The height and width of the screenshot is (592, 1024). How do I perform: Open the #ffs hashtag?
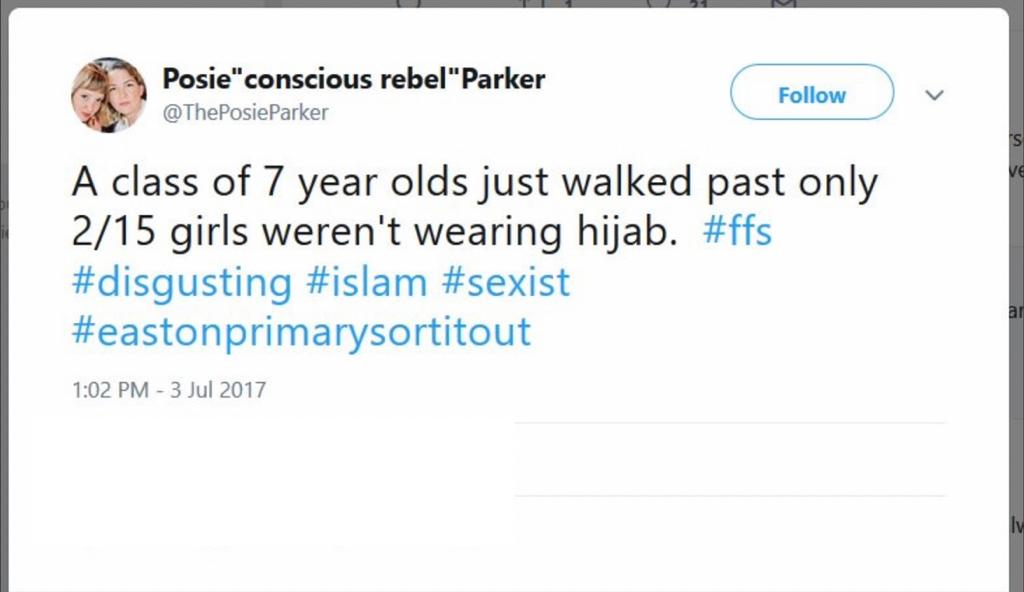pyautogui.click(x=737, y=232)
